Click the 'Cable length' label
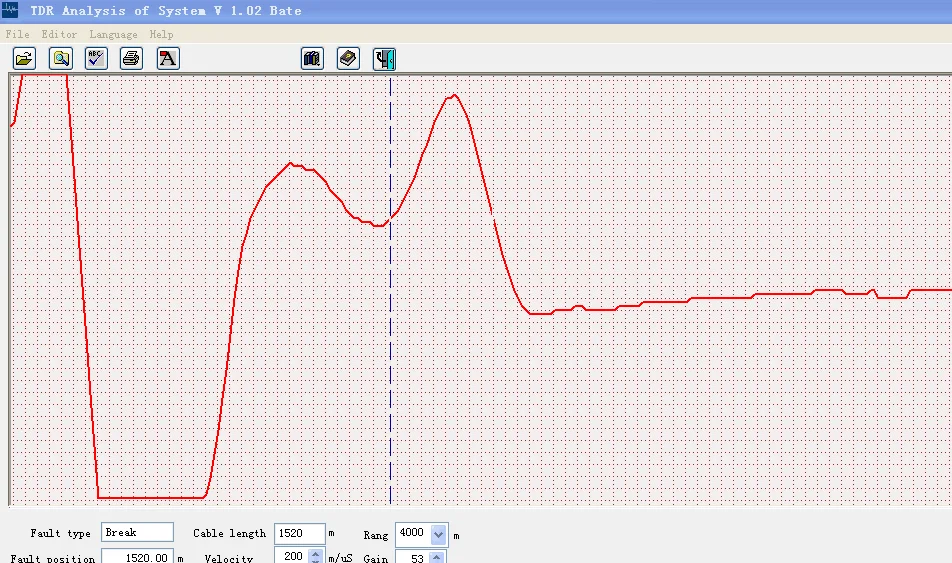The height and width of the screenshot is (563, 952). [x=230, y=533]
